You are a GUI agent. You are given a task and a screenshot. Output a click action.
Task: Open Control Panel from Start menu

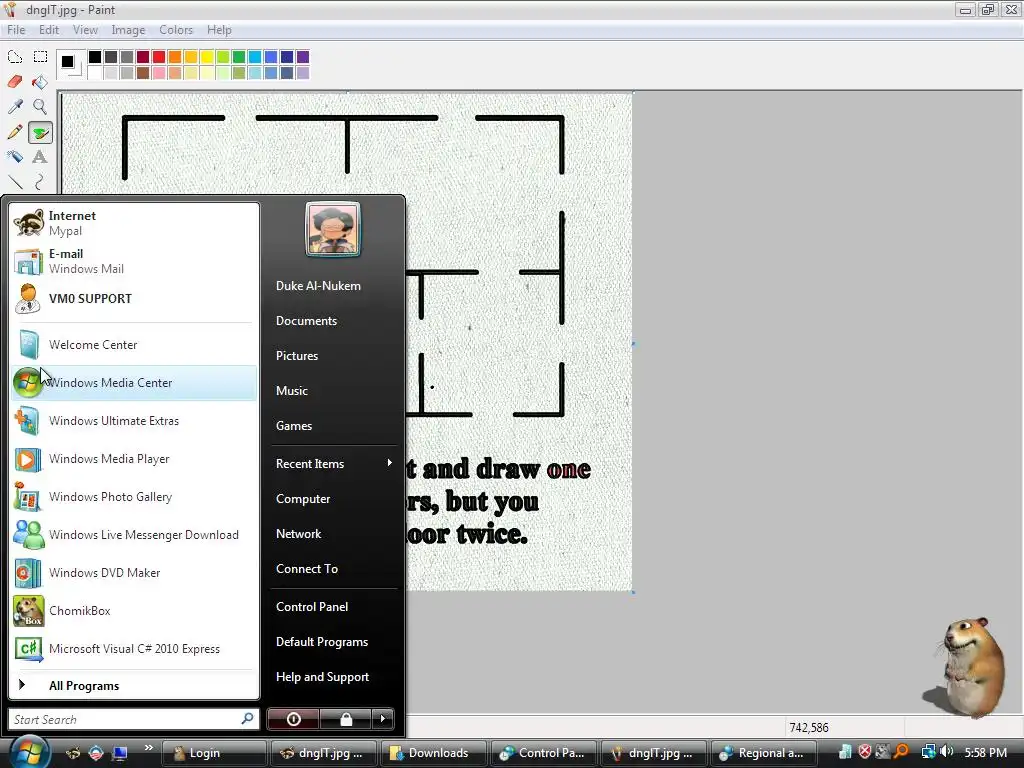(334, 607)
